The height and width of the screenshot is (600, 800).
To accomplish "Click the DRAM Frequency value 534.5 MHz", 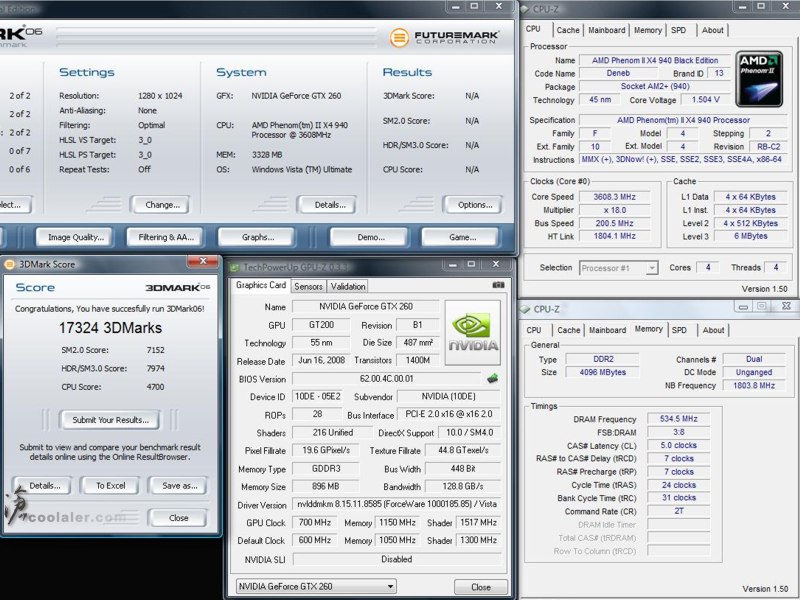I will click(x=678, y=419).
